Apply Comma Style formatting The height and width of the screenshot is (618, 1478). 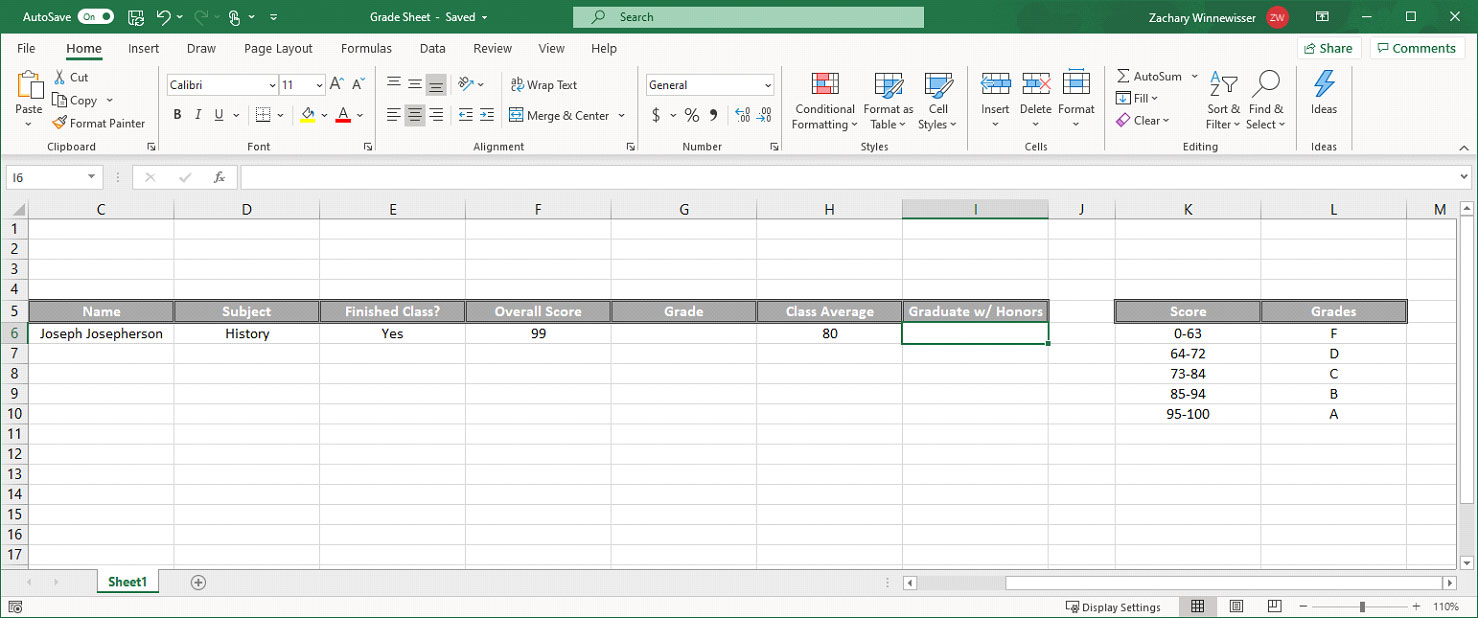713,115
